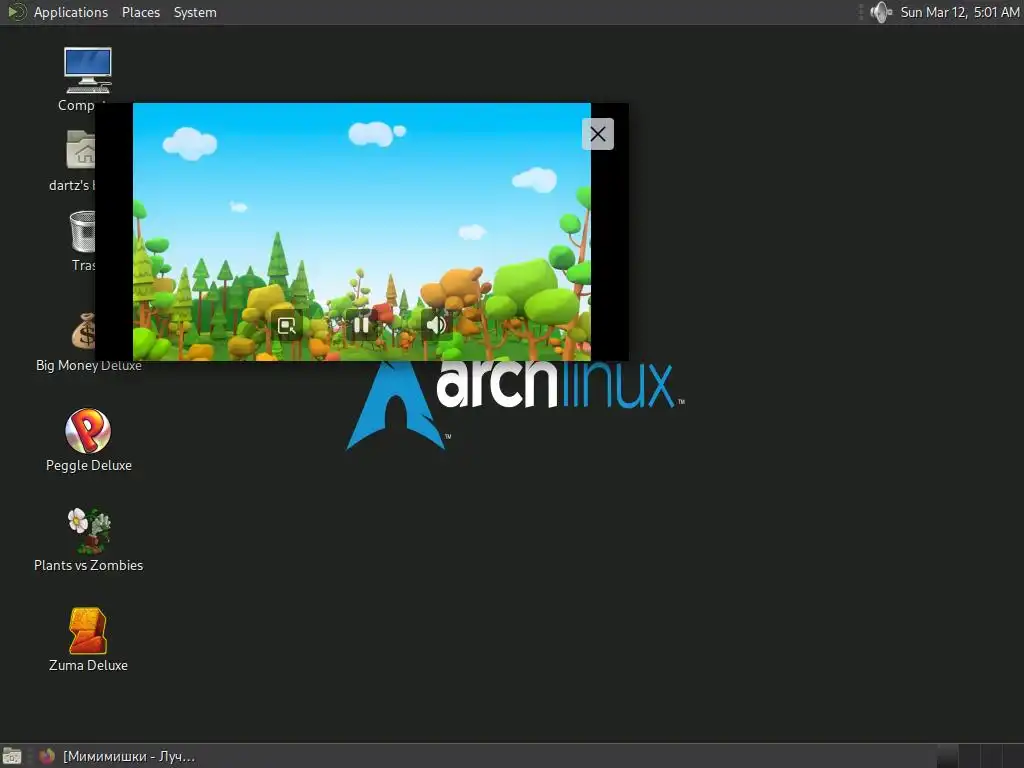Click the show desktop button

pos(12,756)
